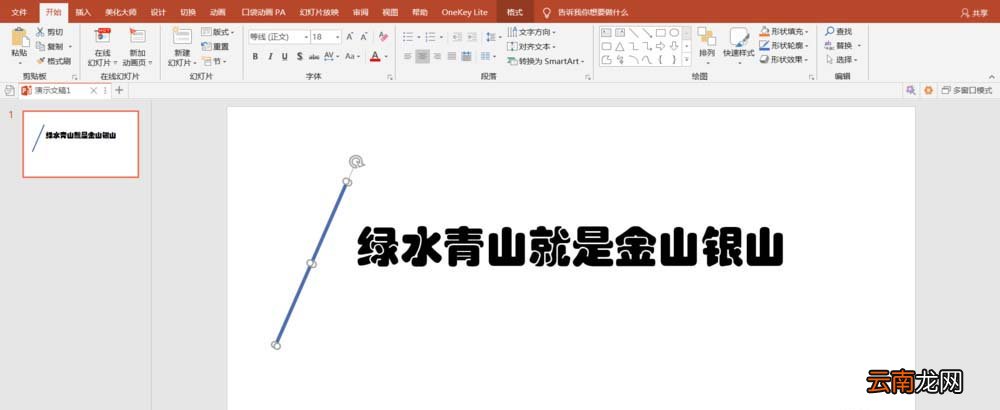Screen dimensions: 1000x410
Task: Click the Quick Styles (快速样式) icon
Action: tap(739, 36)
